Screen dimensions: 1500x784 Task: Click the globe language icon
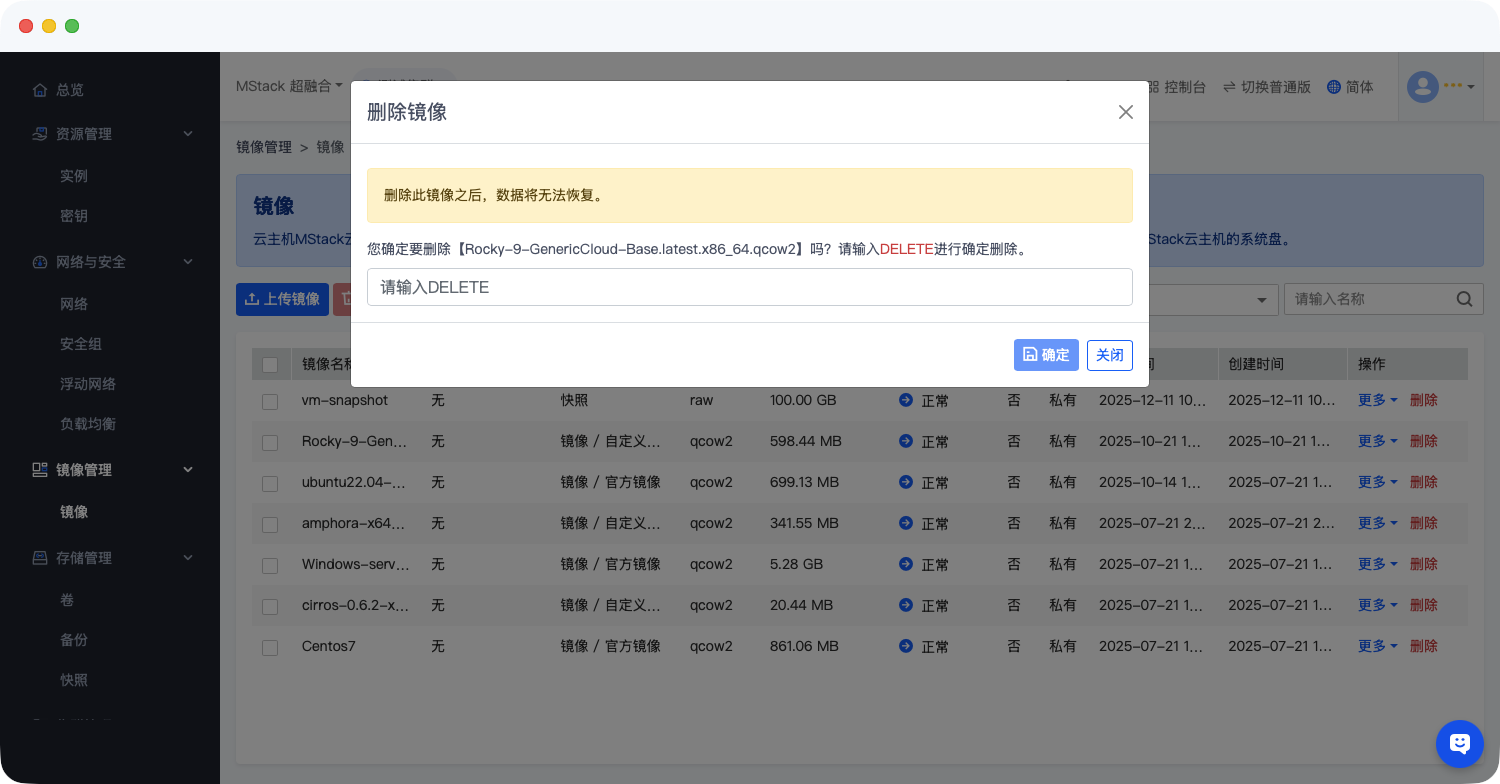tap(1333, 87)
